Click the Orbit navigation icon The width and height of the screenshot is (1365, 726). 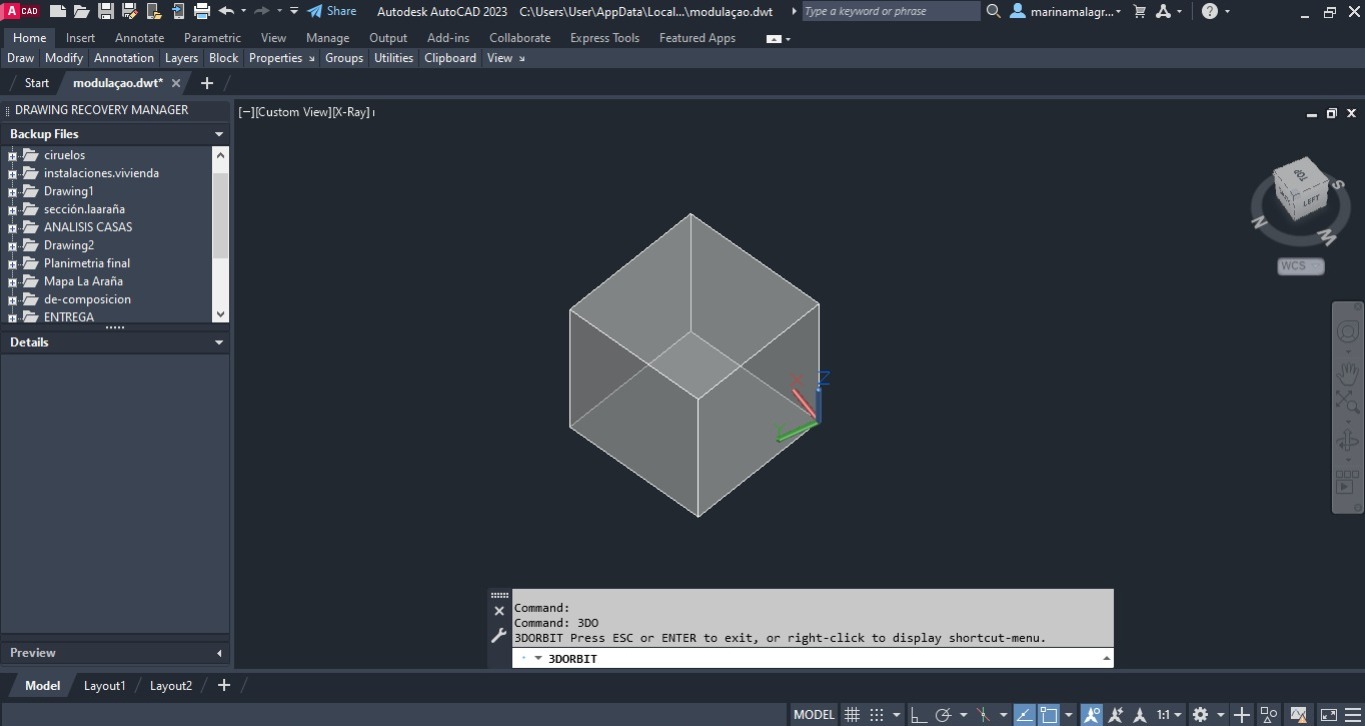point(1347,441)
